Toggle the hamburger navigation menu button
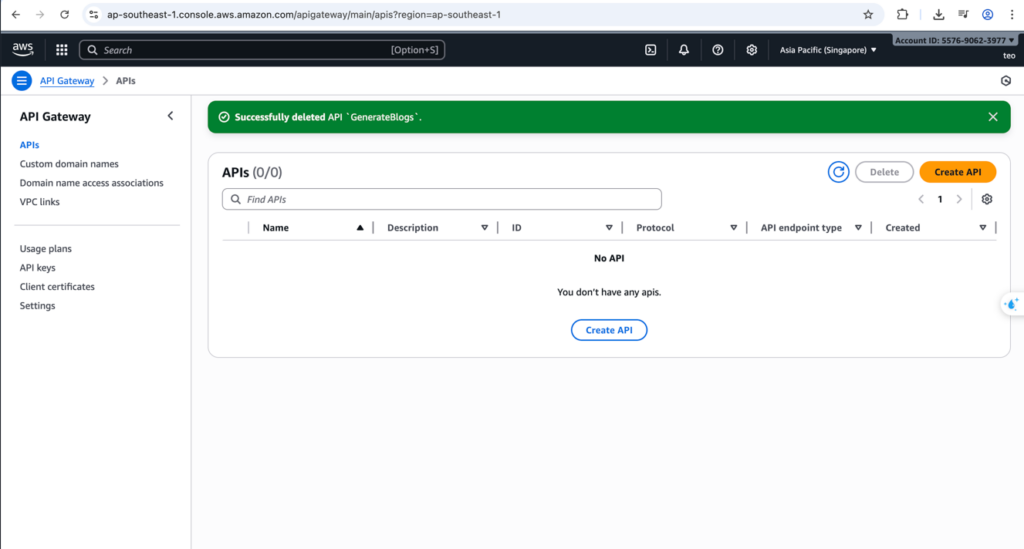Image resolution: width=1024 pixels, height=549 pixels. click(21, 81)
